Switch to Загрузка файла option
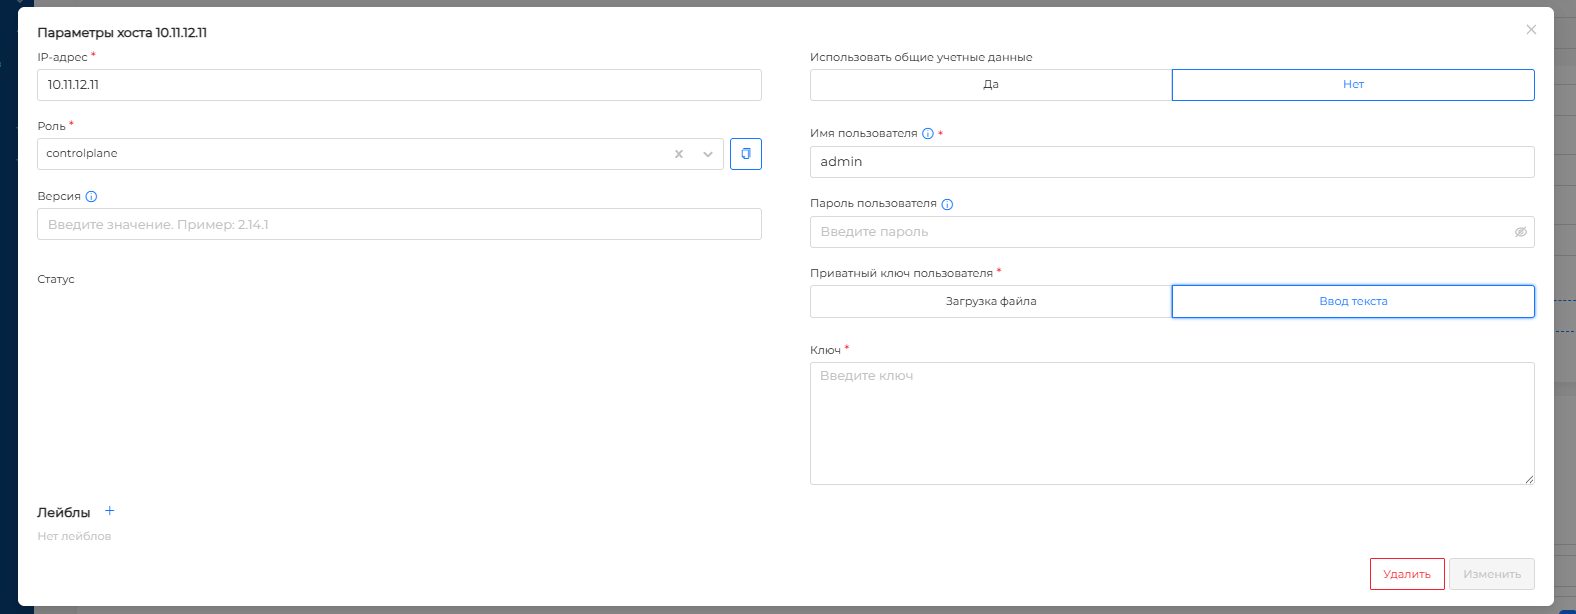The height and width of the screenshot is (614, 1576). [x=991, y=302]
